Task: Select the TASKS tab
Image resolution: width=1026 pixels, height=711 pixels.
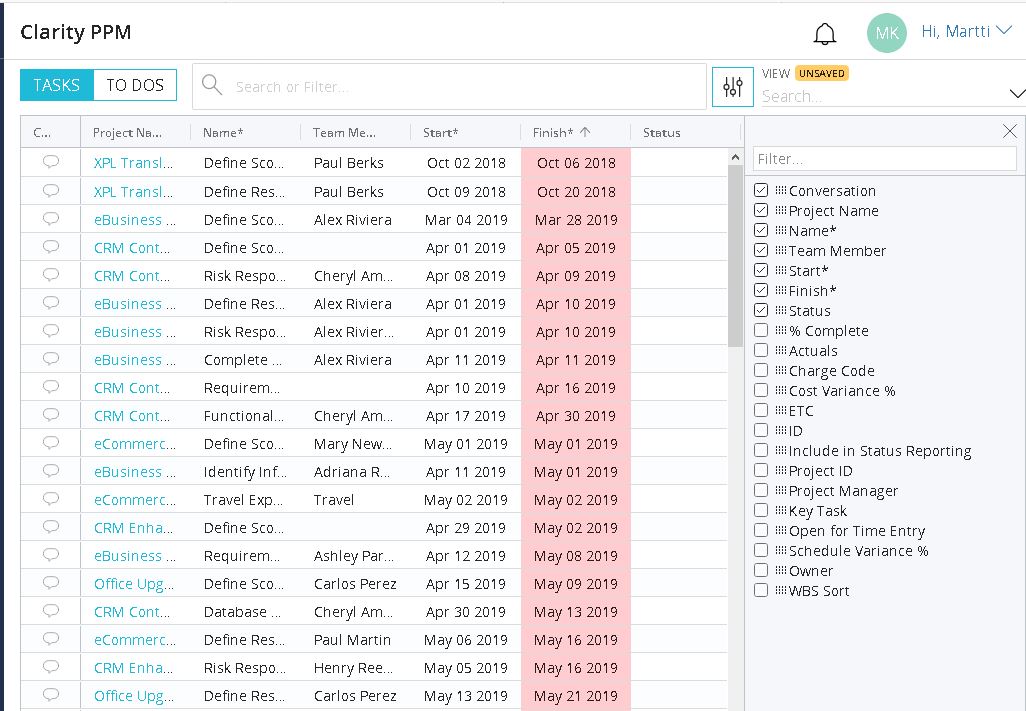Action: coord(56,85)
